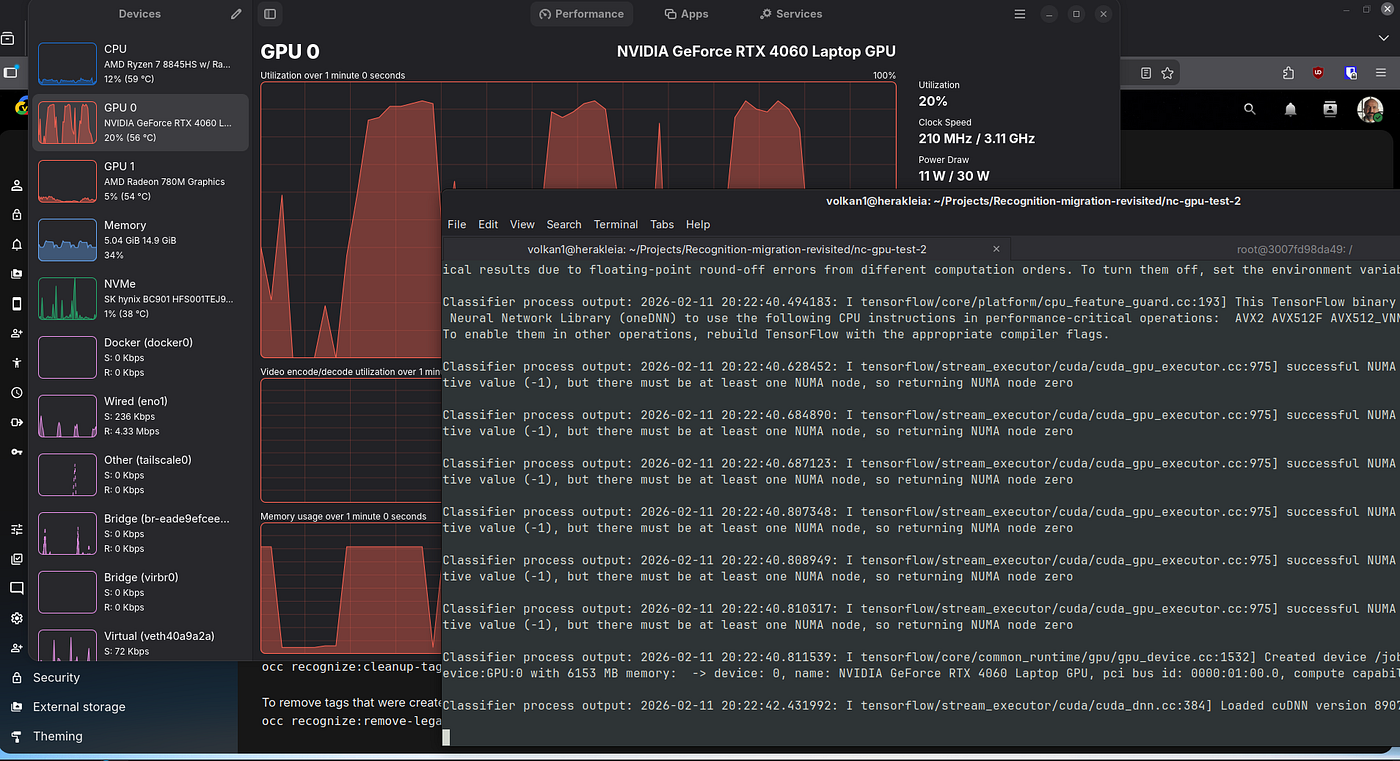This screenshot has width=1400, height=761.
Task: Select the CPU device graph thumbnail
Action: click(67, 63)
